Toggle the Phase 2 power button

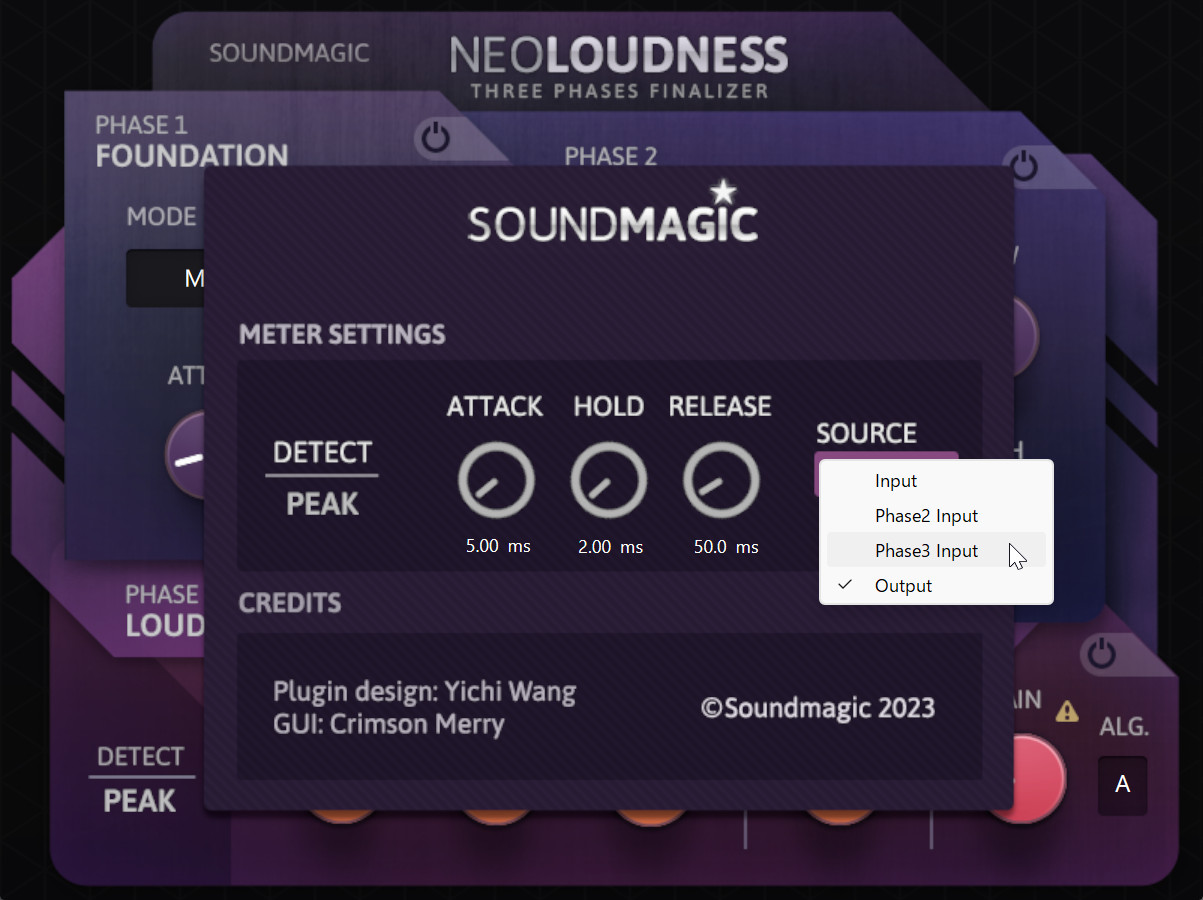coord(1024,165)
